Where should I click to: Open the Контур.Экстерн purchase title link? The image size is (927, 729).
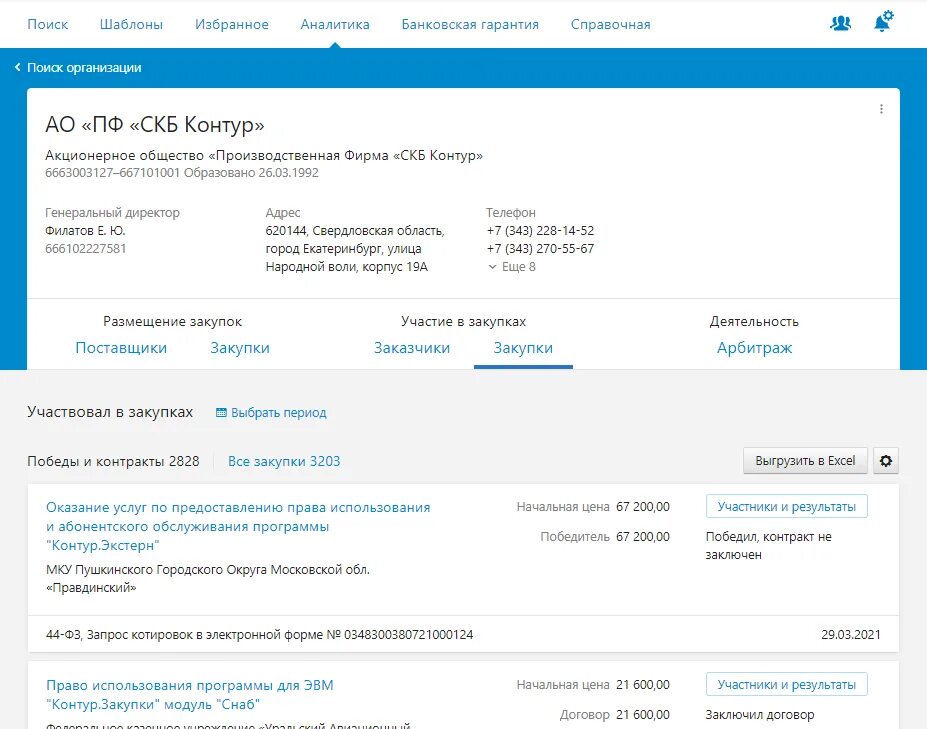click(x=238, y=526)
